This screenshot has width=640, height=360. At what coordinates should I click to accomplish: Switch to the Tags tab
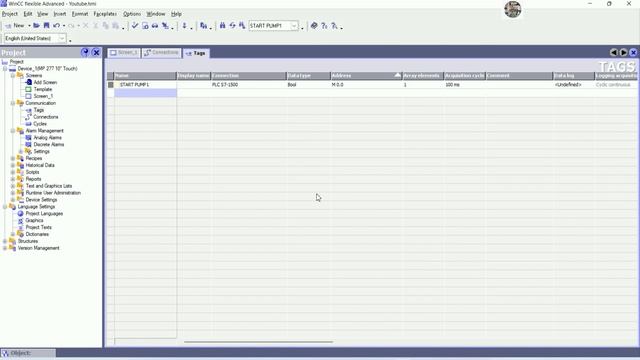coord(196,53)
